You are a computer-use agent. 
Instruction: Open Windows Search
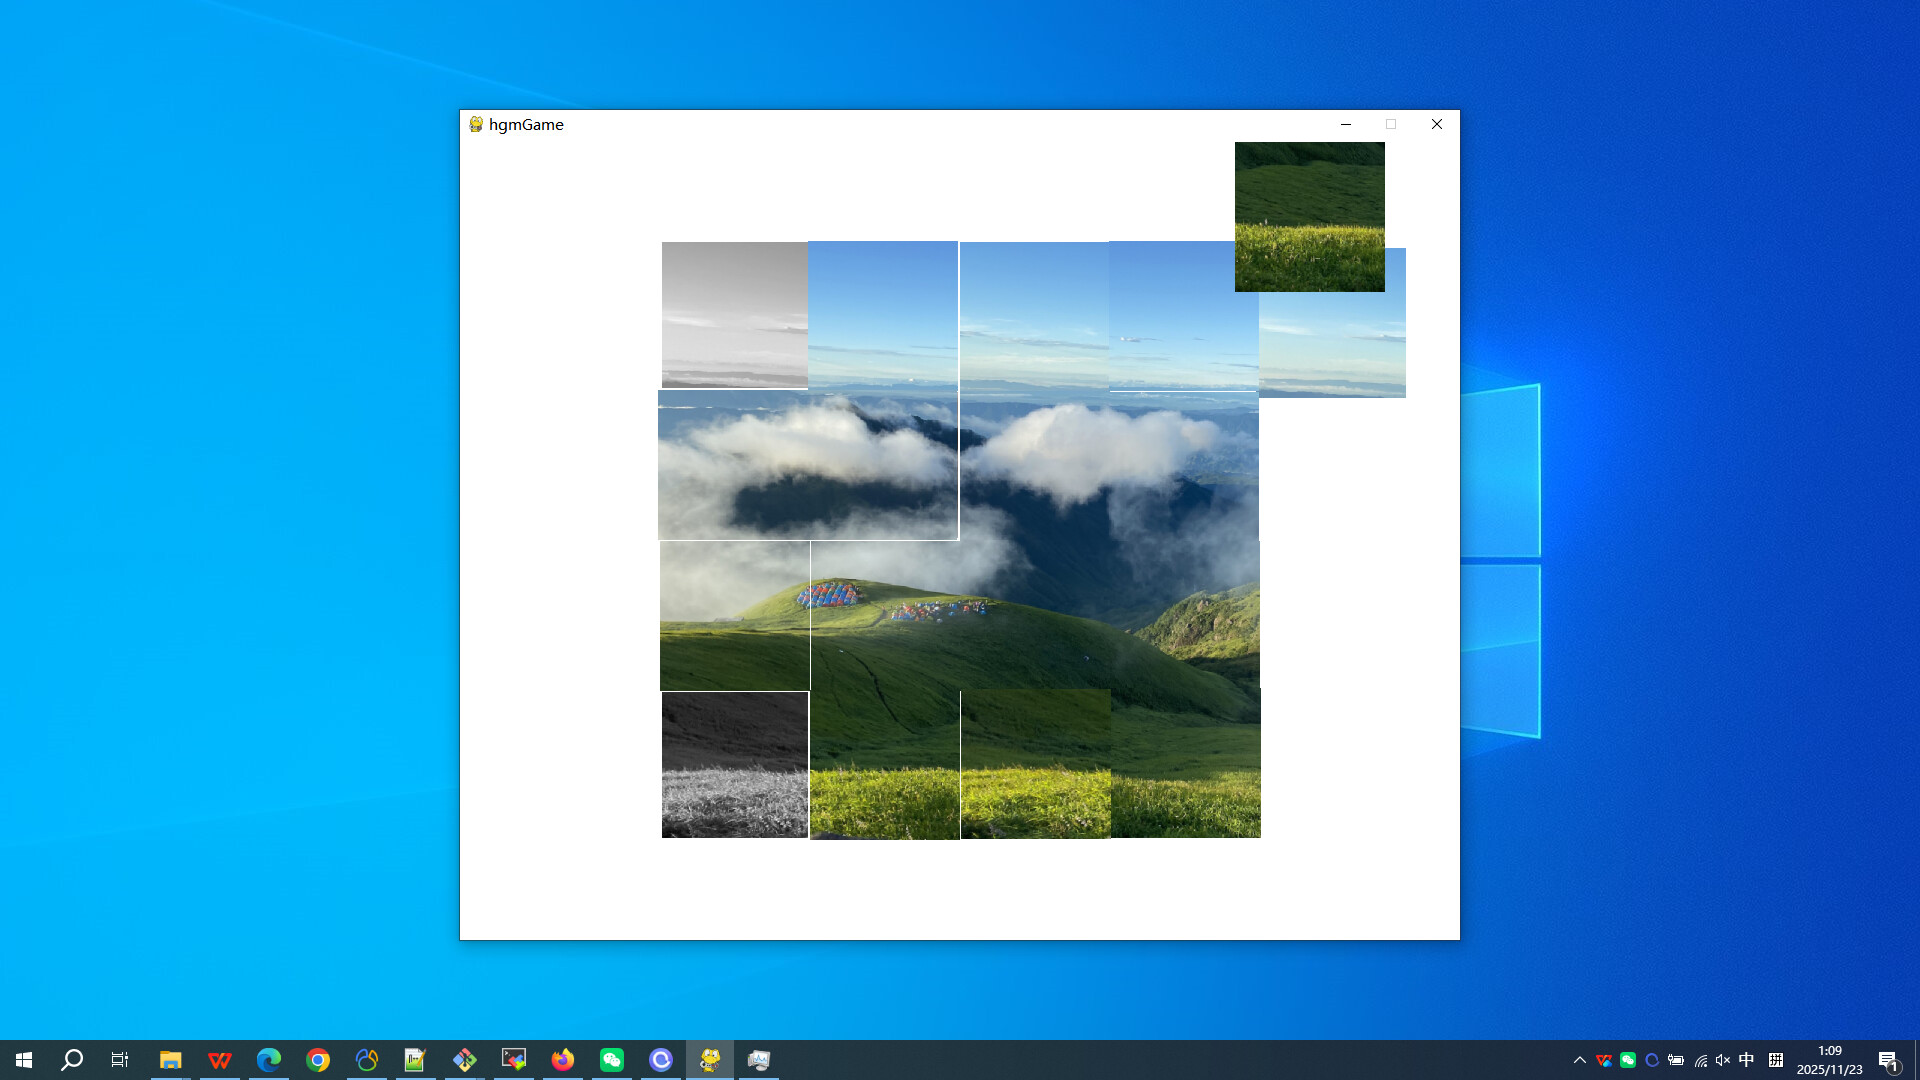(x=70, y=1059)
